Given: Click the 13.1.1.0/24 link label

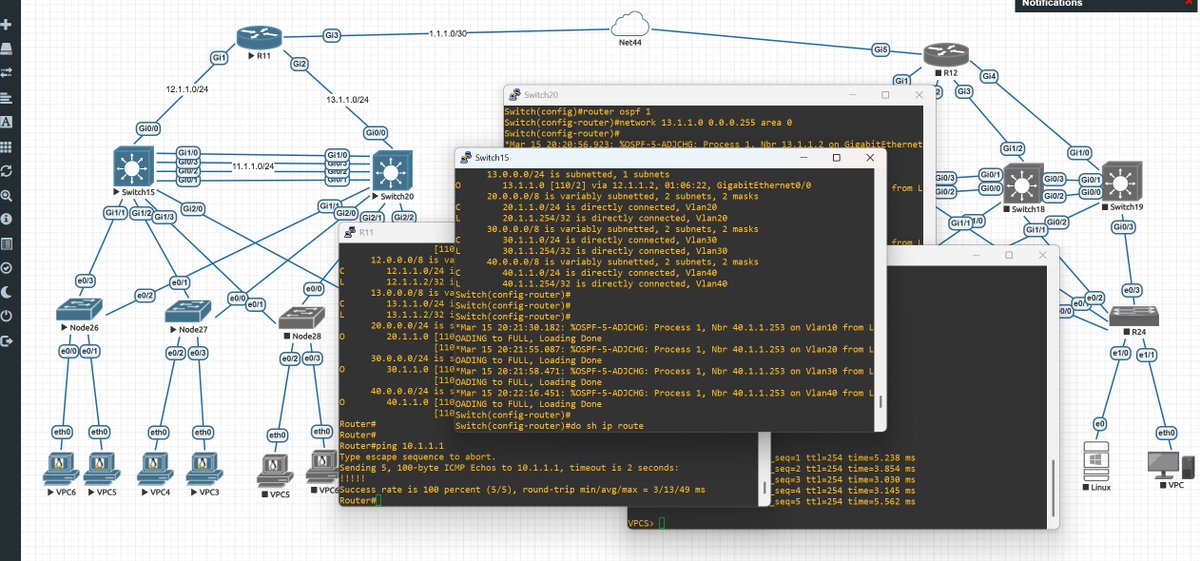Looking at the screenshot, I should pos(348,100).
